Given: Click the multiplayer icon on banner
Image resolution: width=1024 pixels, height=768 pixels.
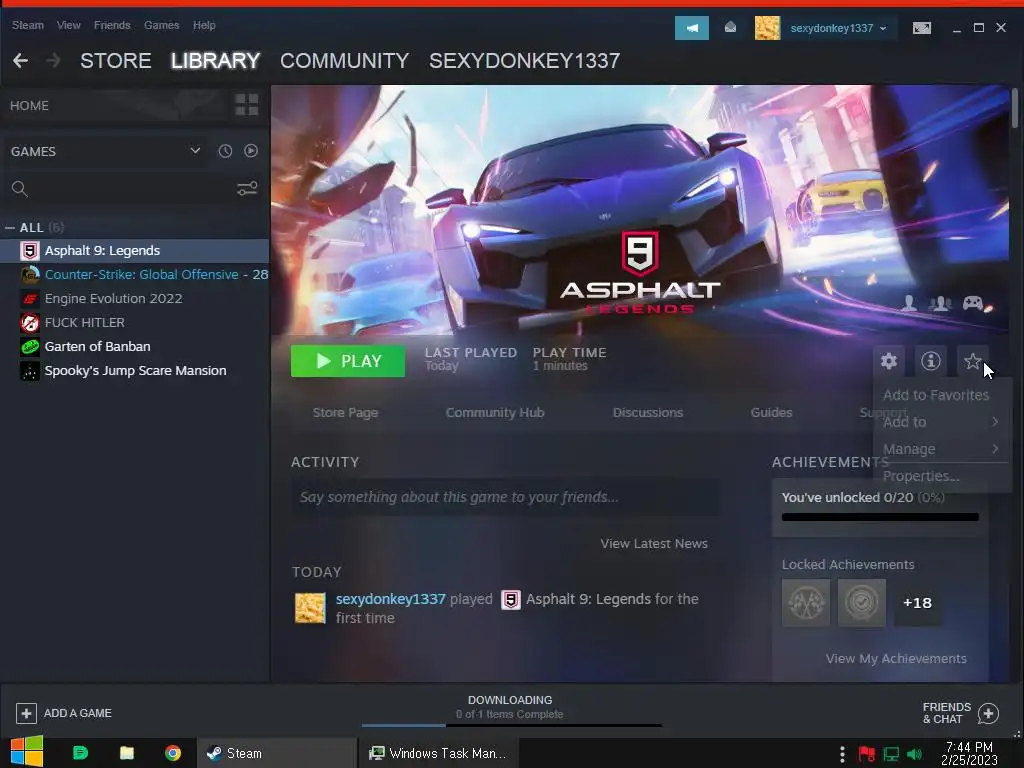Looking at the screenshot, I should click(940, 303).
